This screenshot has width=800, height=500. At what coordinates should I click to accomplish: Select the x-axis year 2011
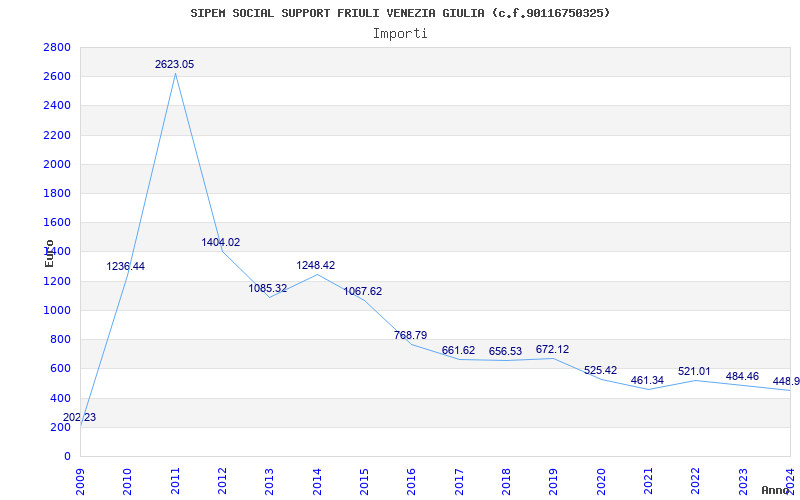pyautogui.click(x=175, y=482)
